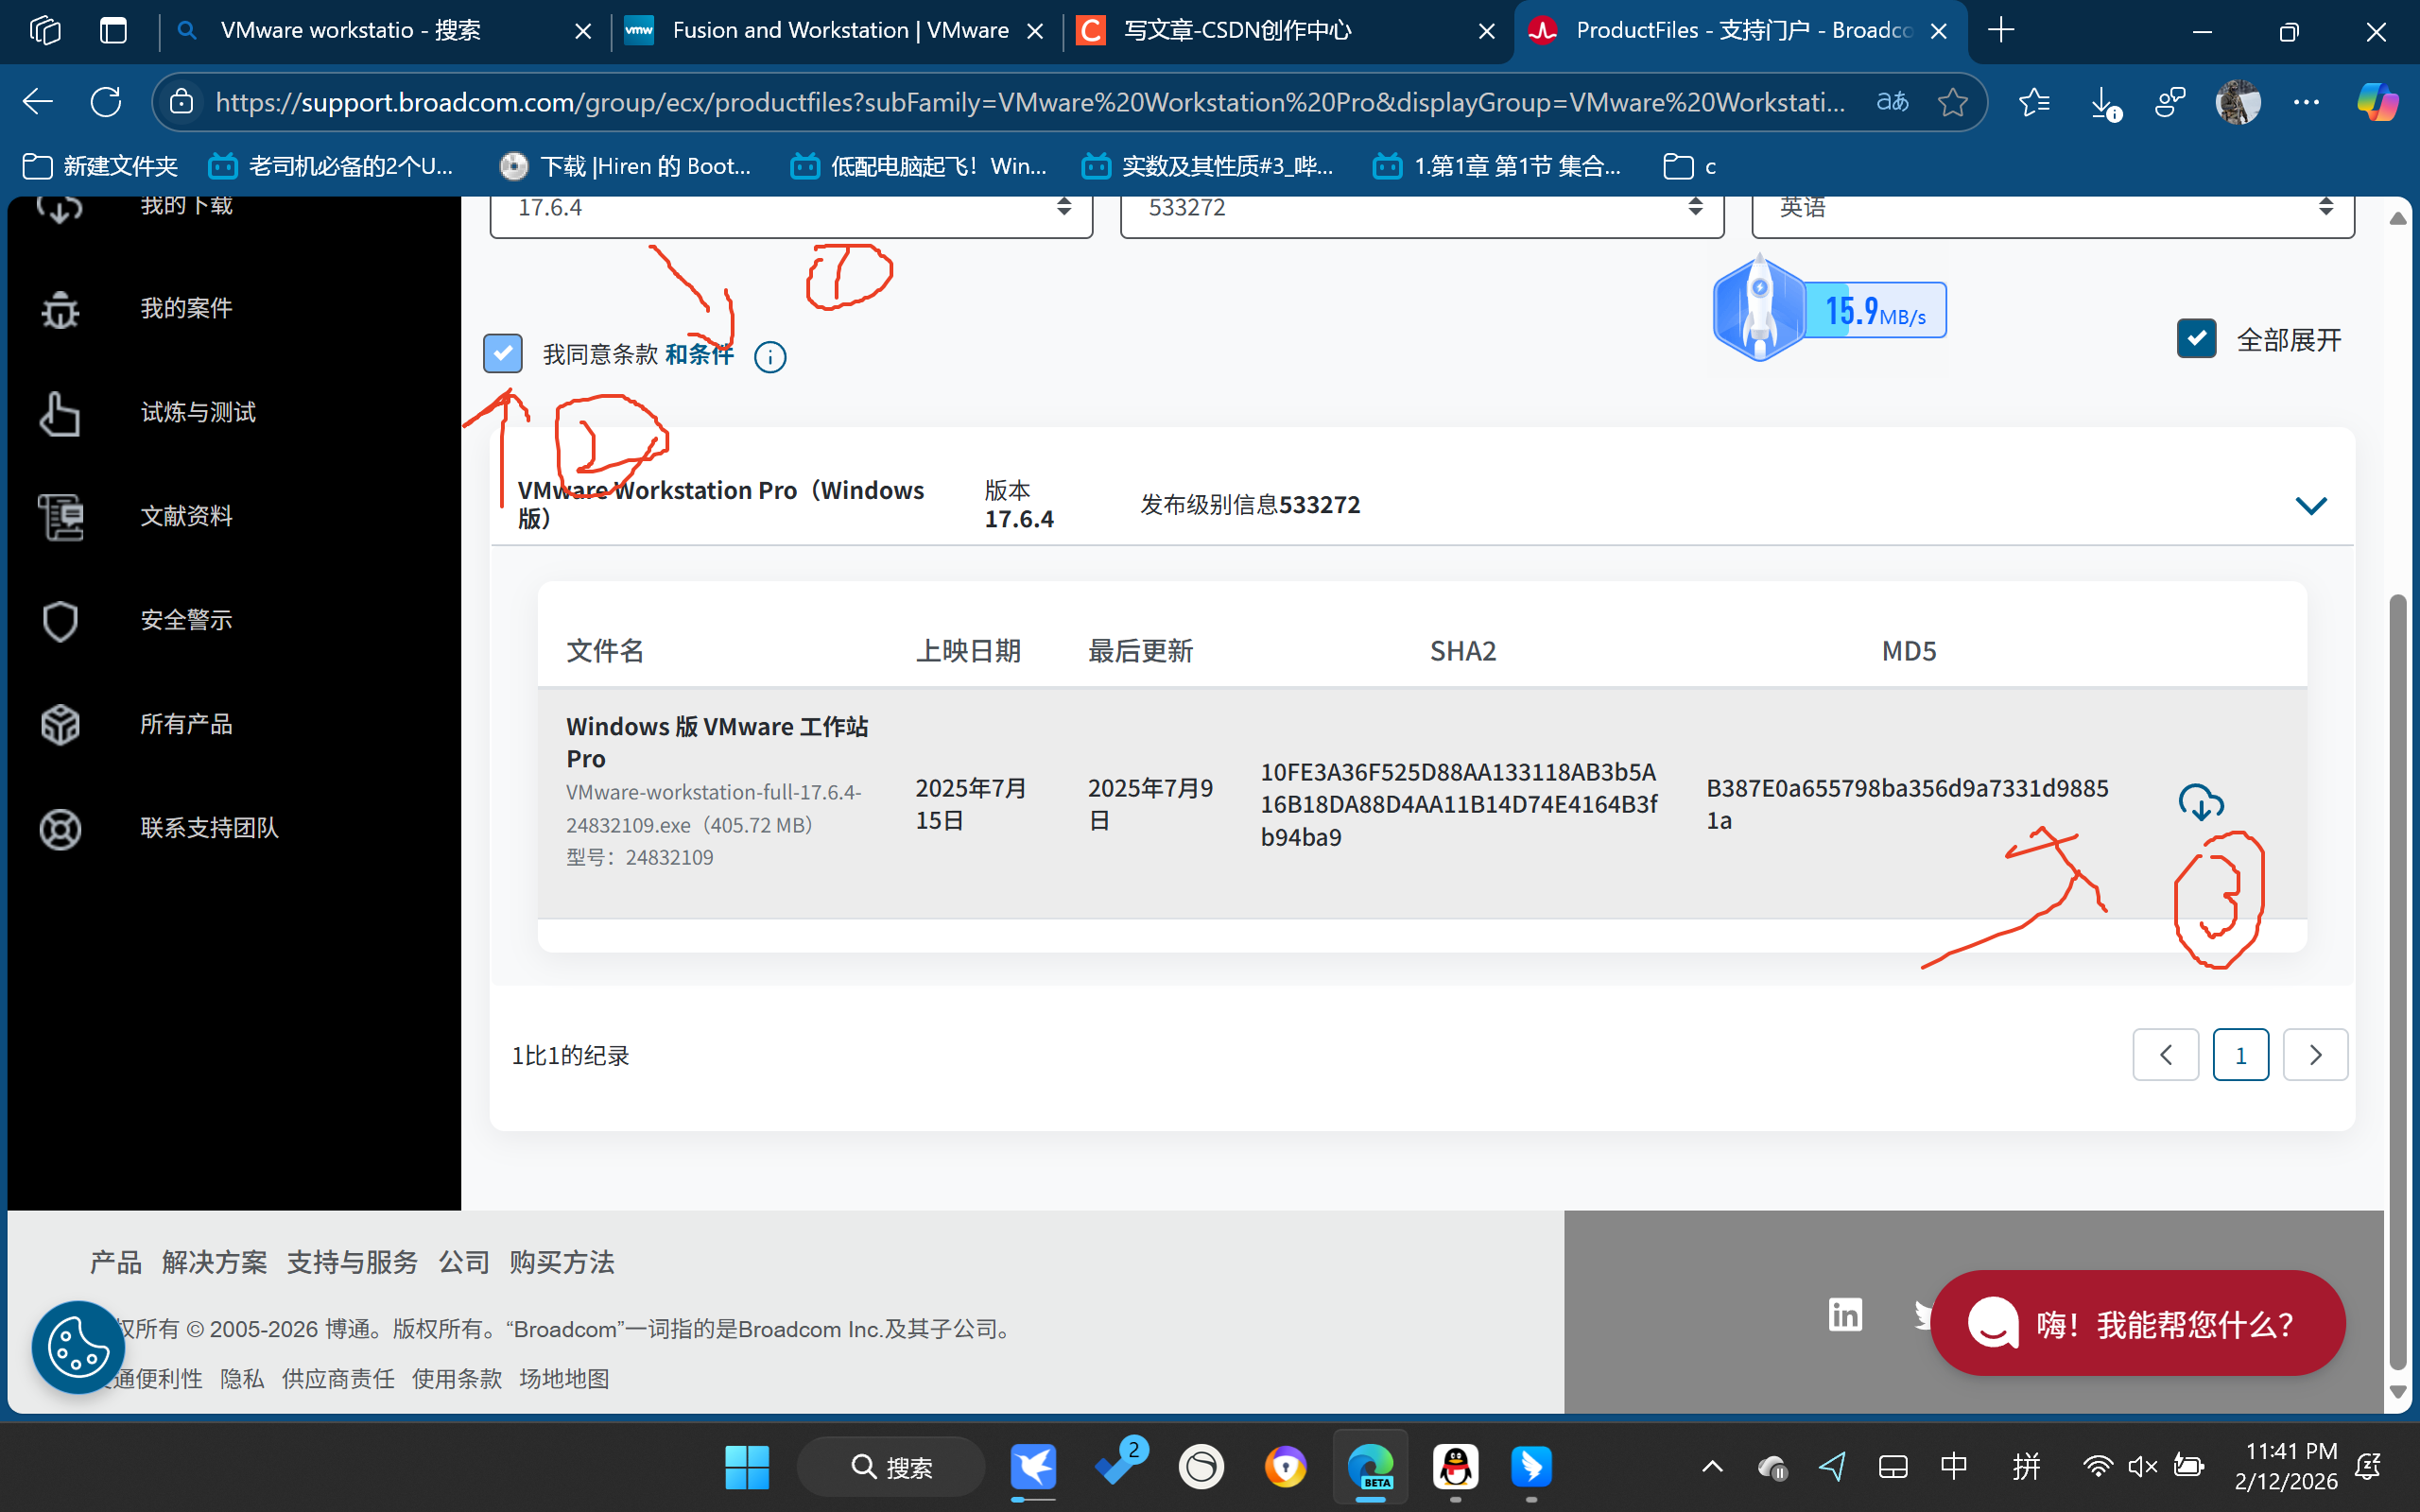Select page 1 in pagination

[2240, 1055]
